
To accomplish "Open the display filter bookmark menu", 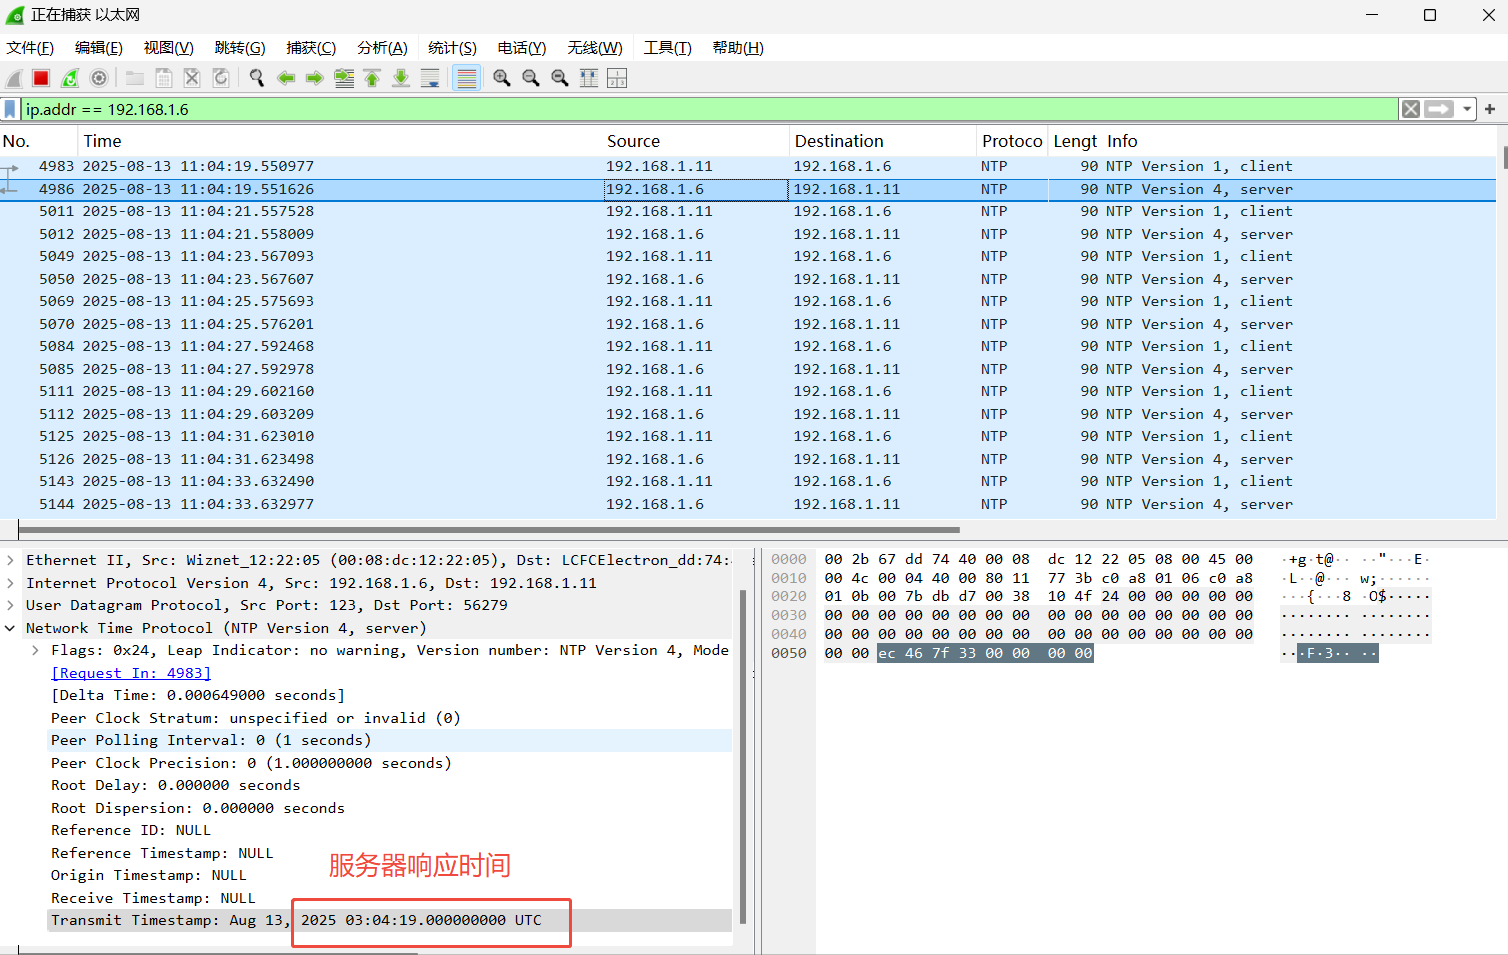I will point(10,109).
